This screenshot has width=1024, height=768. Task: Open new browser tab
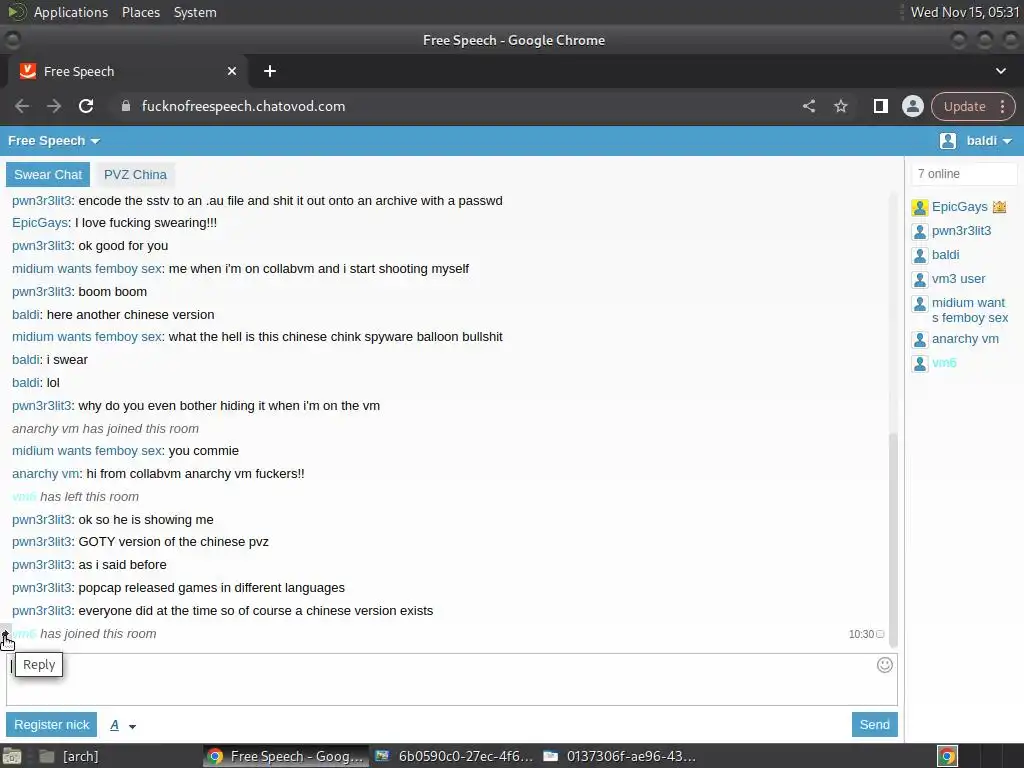(270, 71)
